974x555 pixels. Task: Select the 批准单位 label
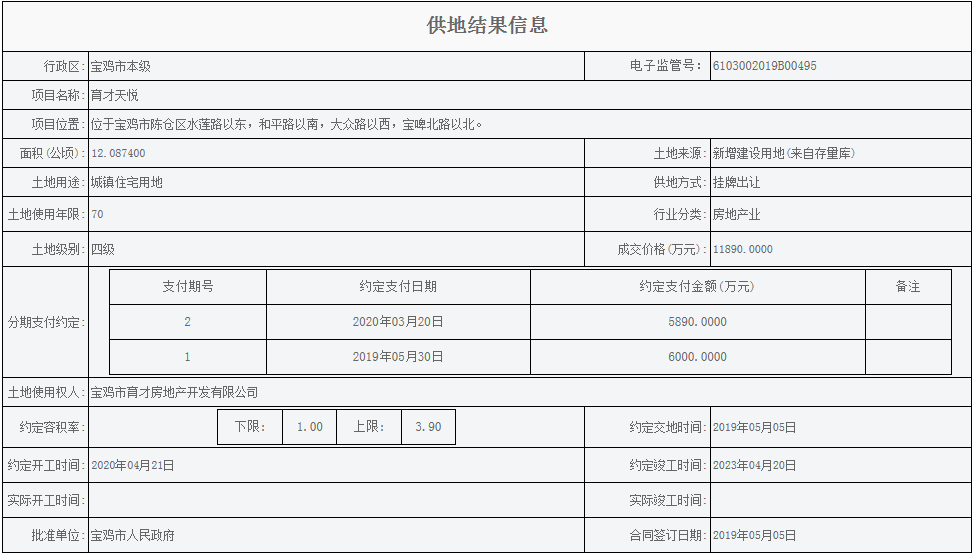click(59, 535)
